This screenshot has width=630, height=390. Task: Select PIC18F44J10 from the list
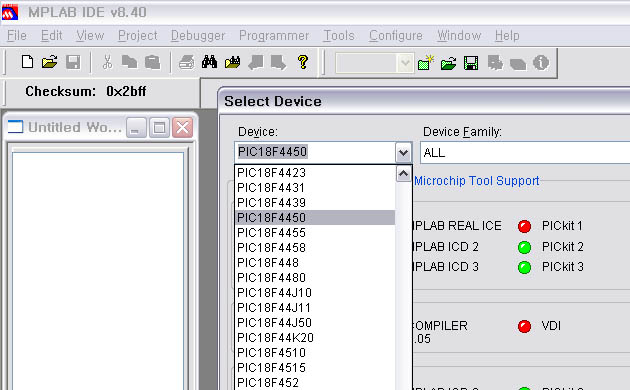point(315,292)
